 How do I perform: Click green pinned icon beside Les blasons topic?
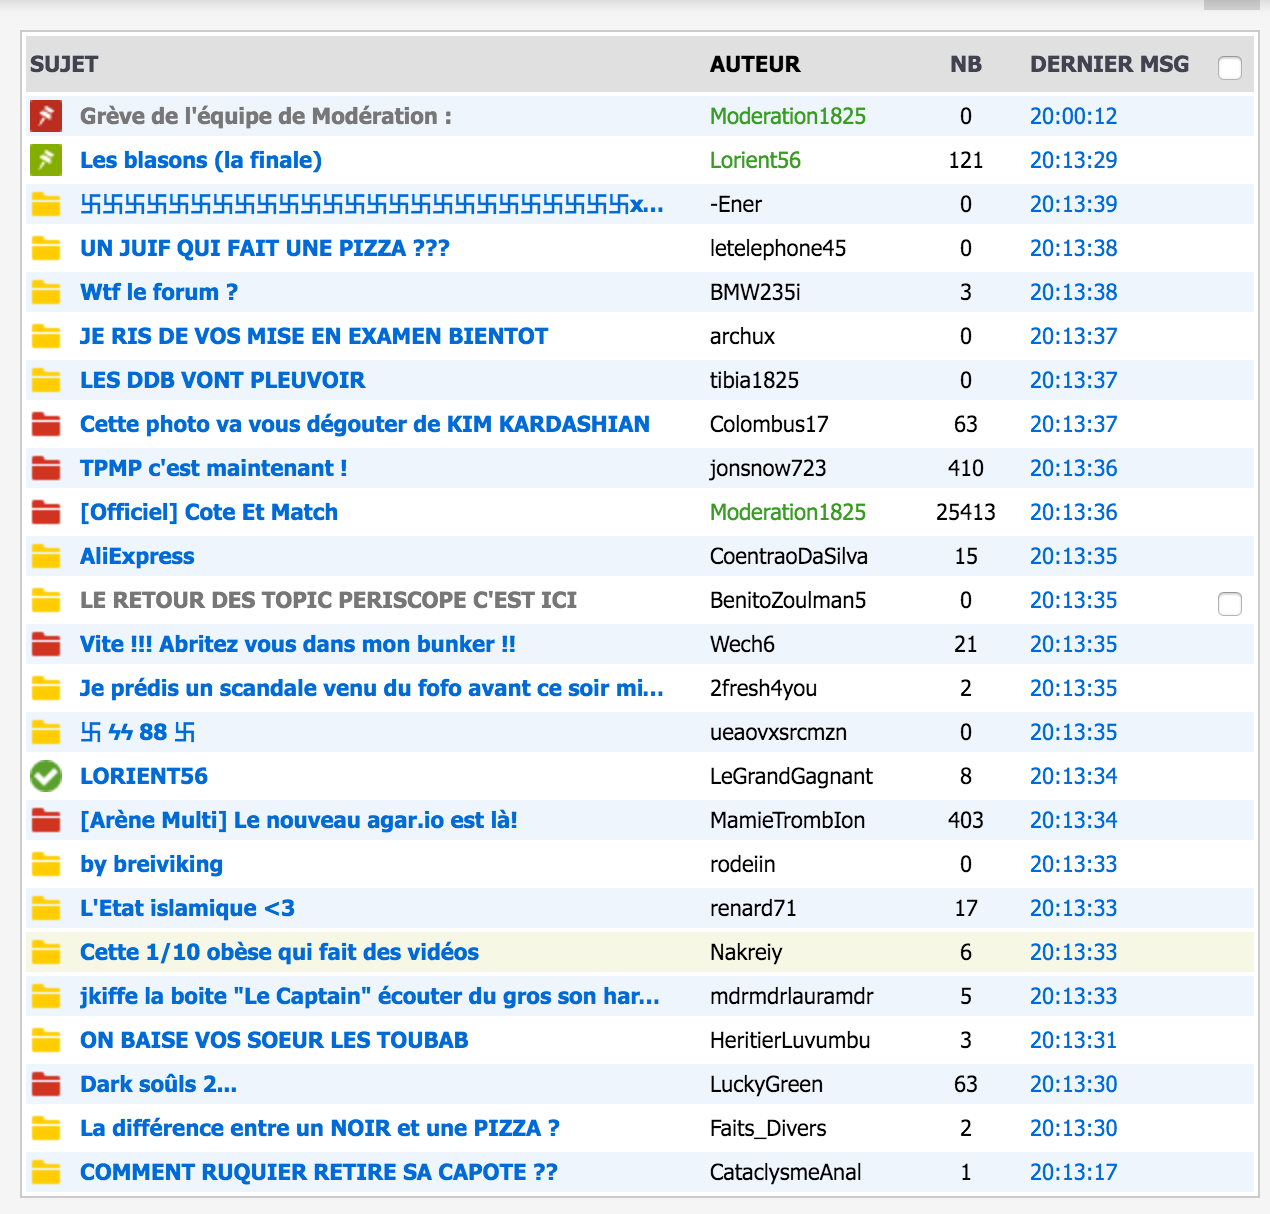46,160
